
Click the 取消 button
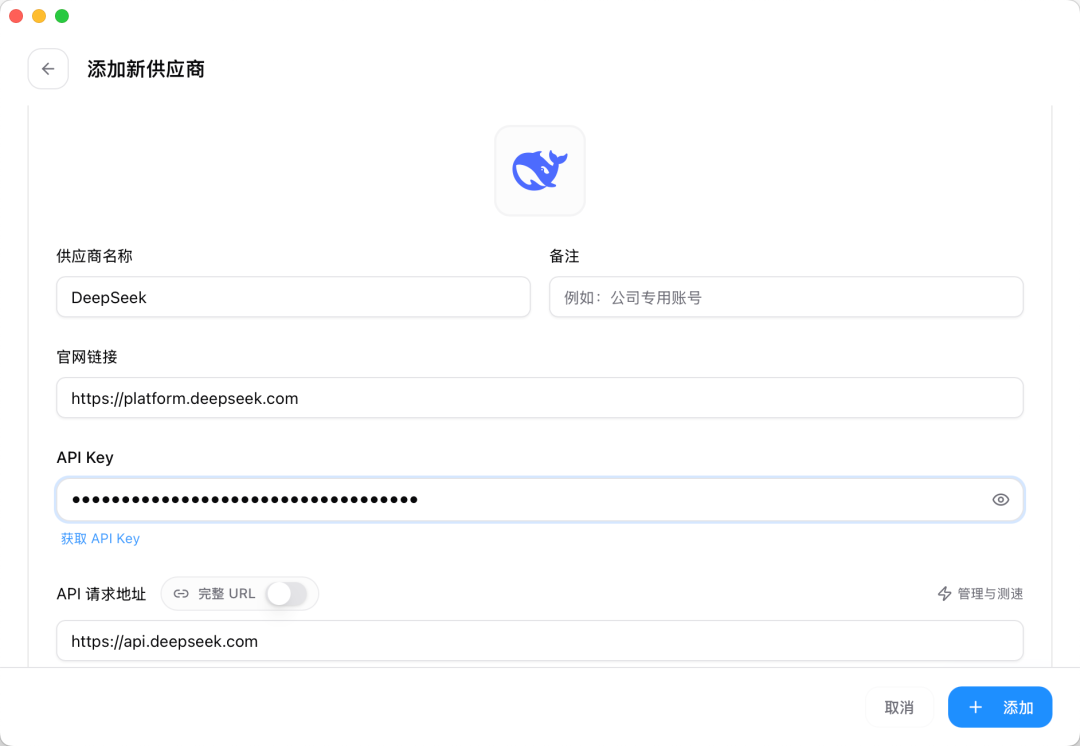click(899, 707)
